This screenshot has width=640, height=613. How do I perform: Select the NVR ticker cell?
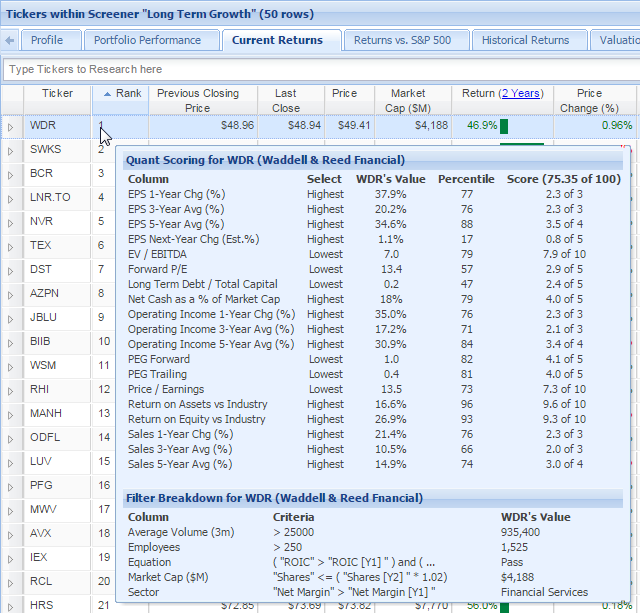point(57,222)
